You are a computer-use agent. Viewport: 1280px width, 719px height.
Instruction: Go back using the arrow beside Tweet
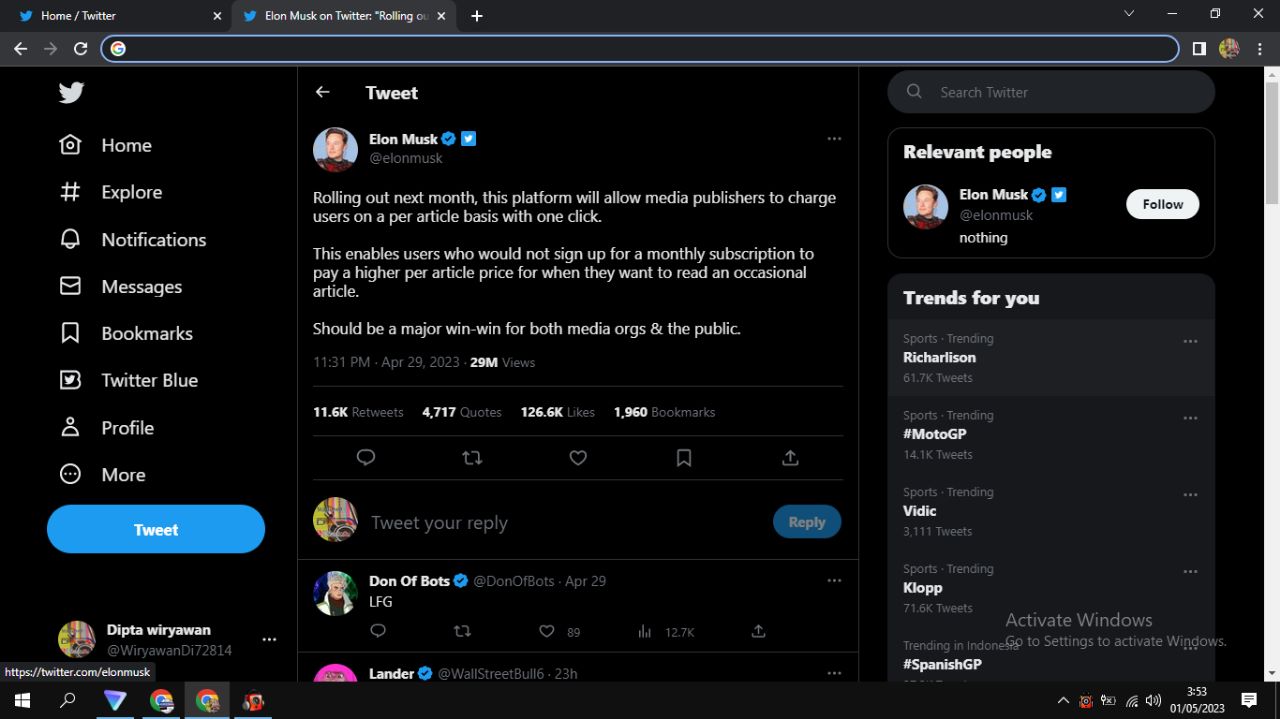click(x=322, y=92)
